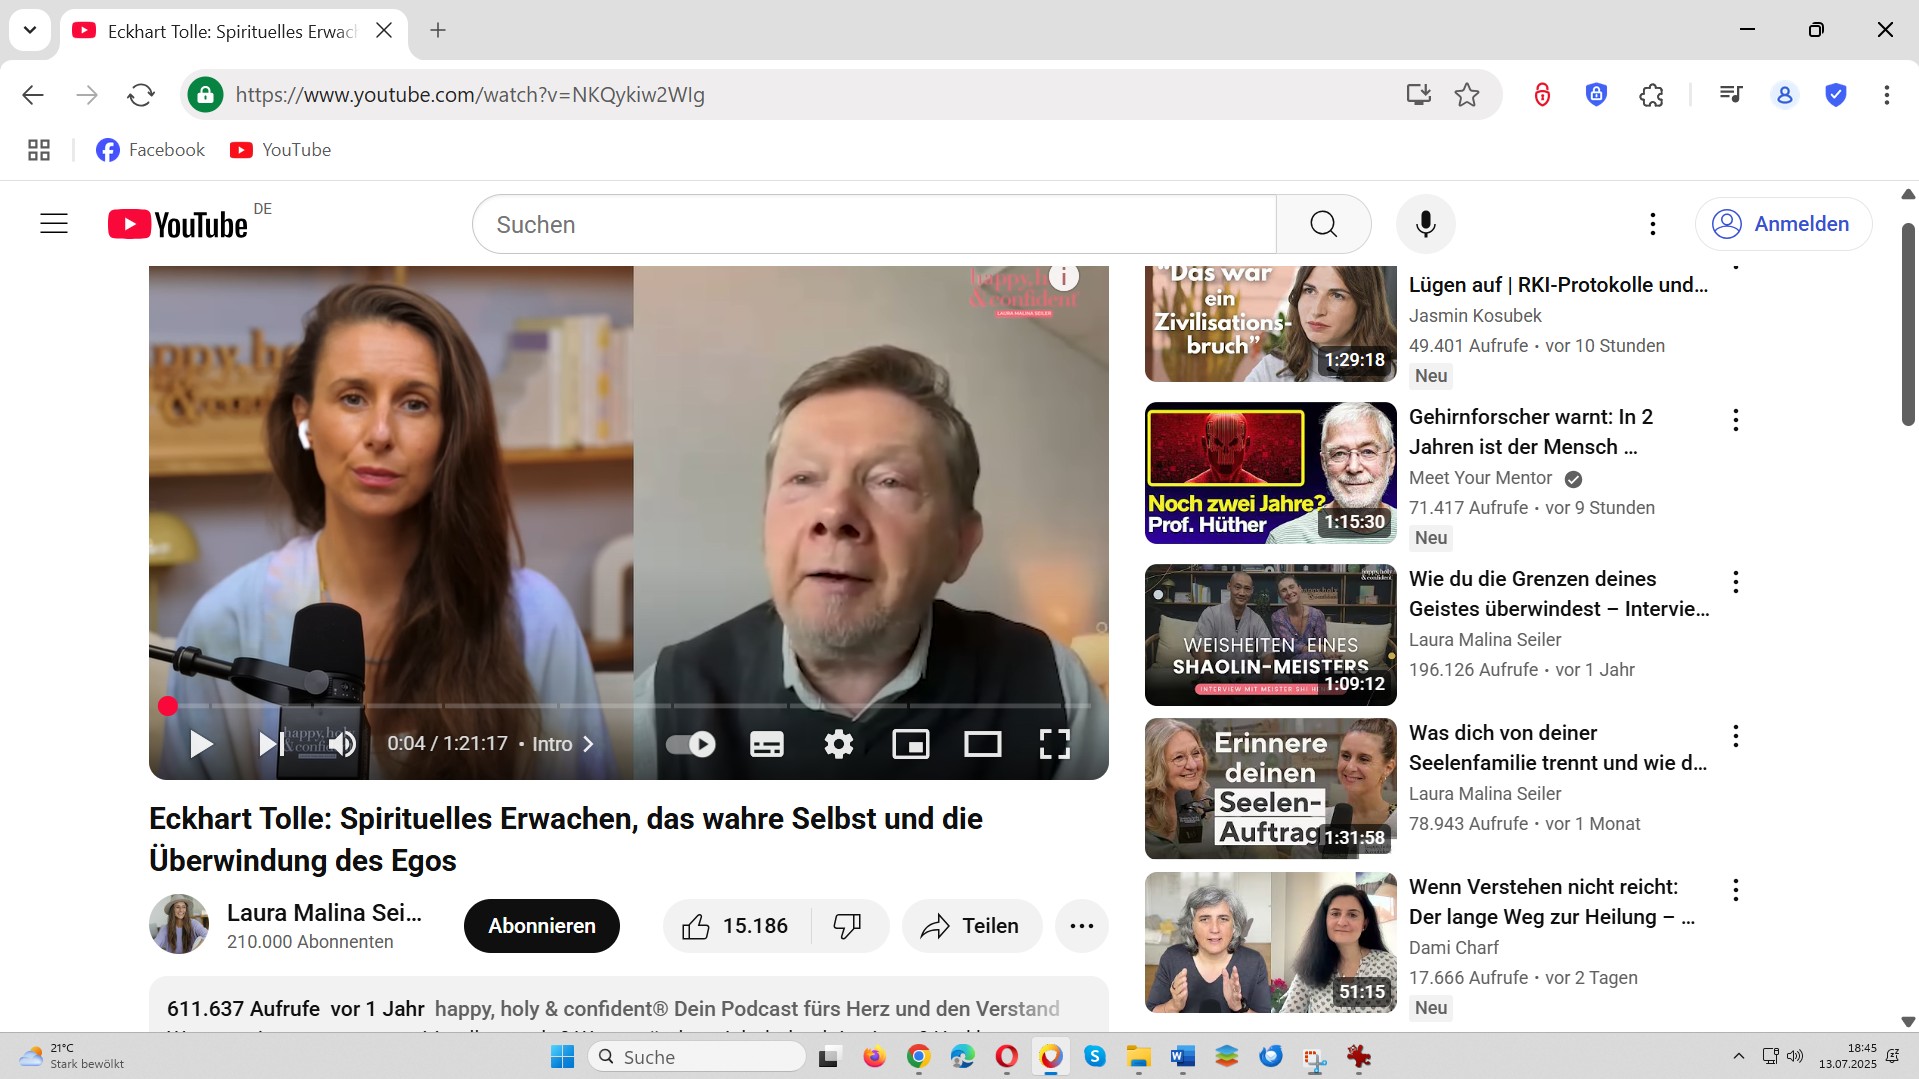The height and width of the screenshot is (1079, 1919).
Task: Click the video settings gear icon
Action: (838, 744)
